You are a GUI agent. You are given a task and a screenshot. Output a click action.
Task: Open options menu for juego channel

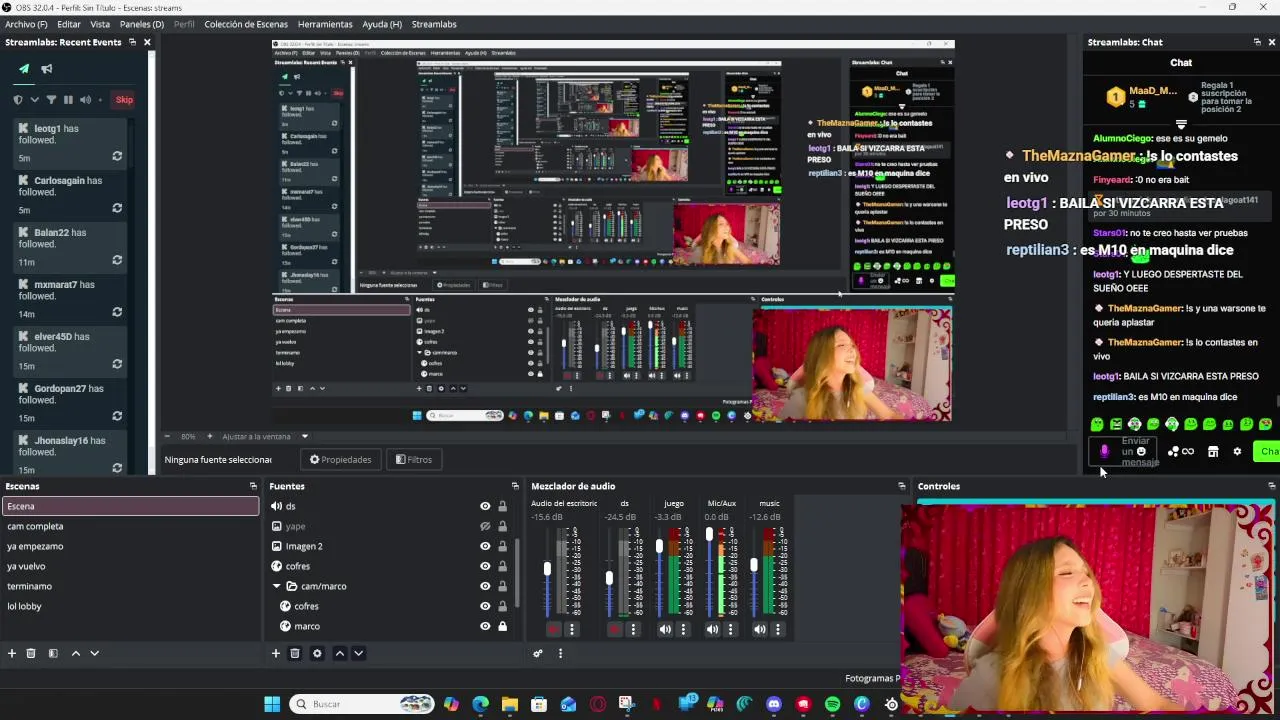coord(683,629)
